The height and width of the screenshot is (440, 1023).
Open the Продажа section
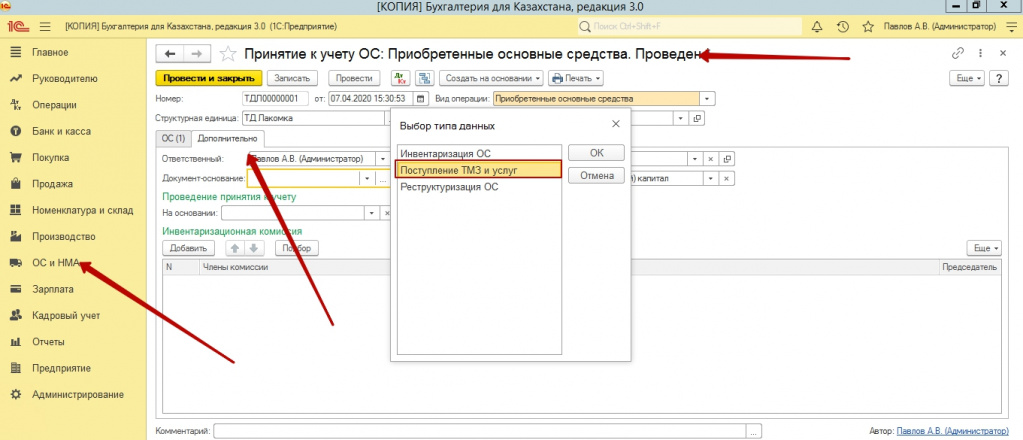pos(52,184)
